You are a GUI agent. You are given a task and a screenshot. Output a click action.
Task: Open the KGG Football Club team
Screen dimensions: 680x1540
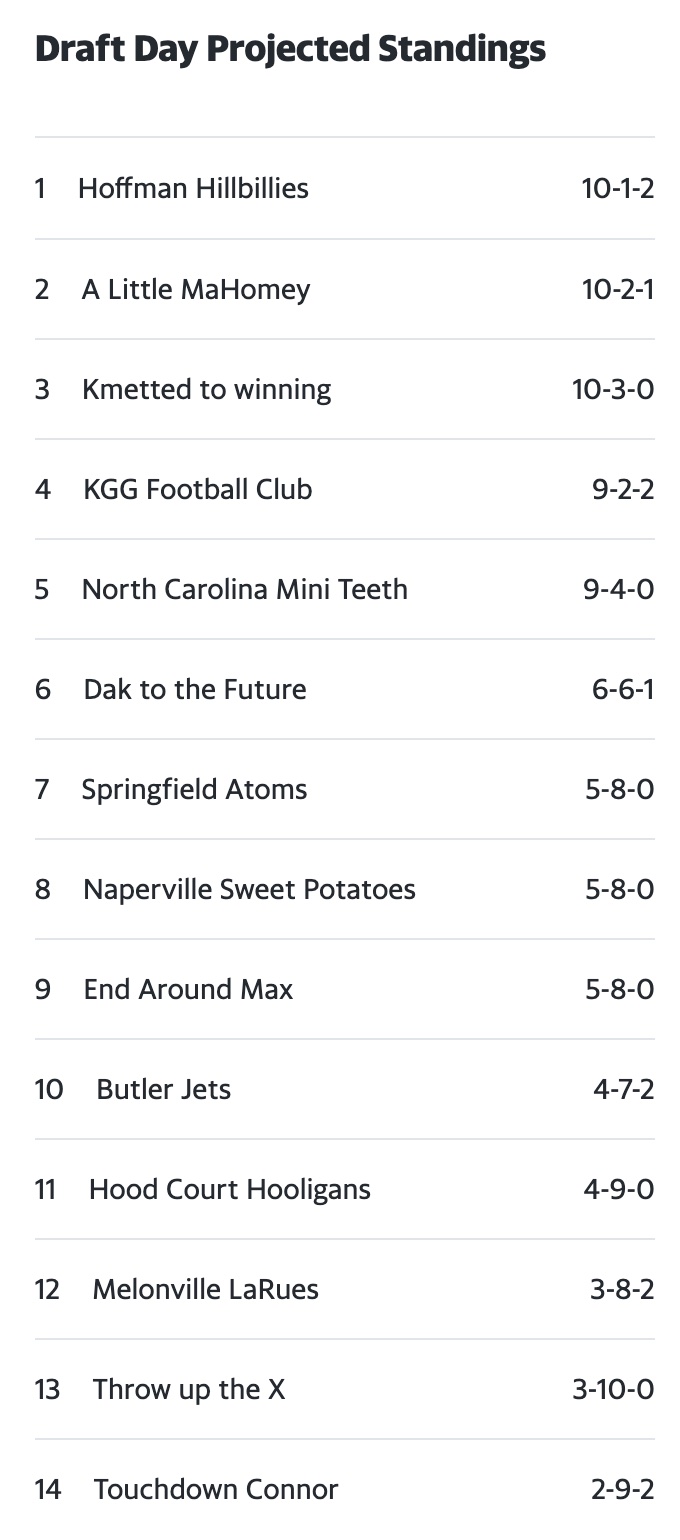point(198,489)
